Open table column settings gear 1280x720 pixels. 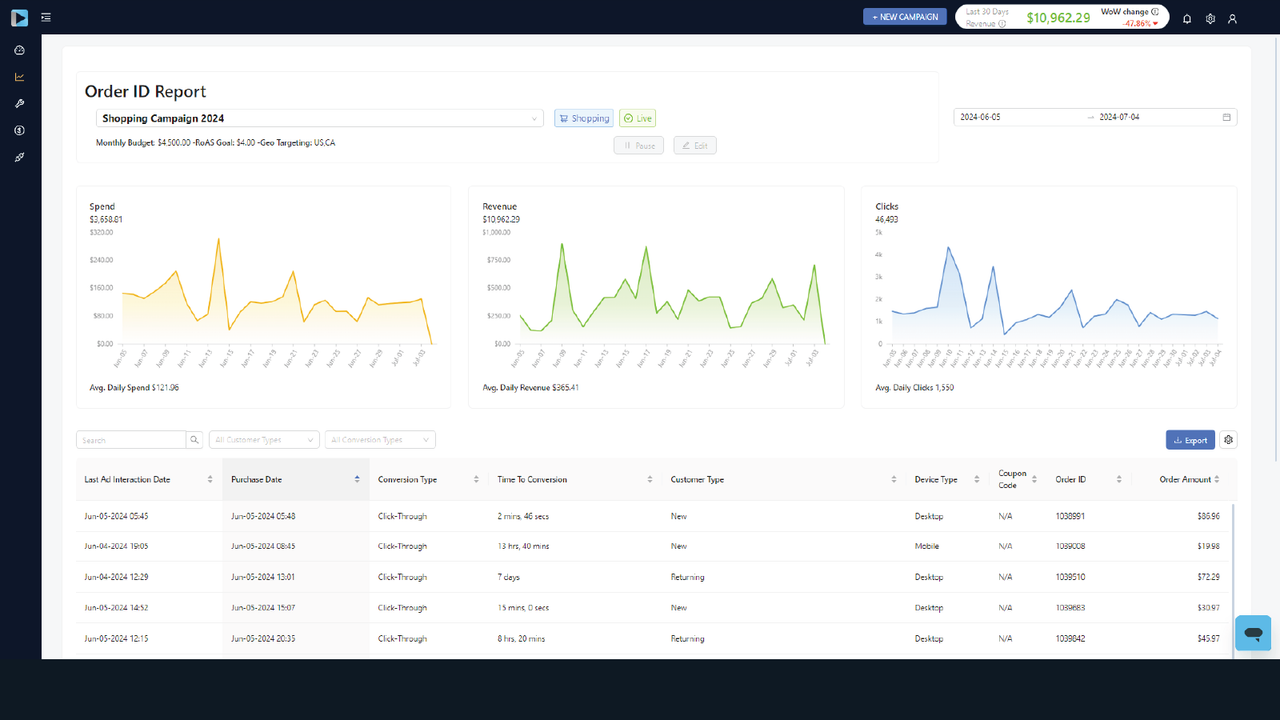(1228, 440)
